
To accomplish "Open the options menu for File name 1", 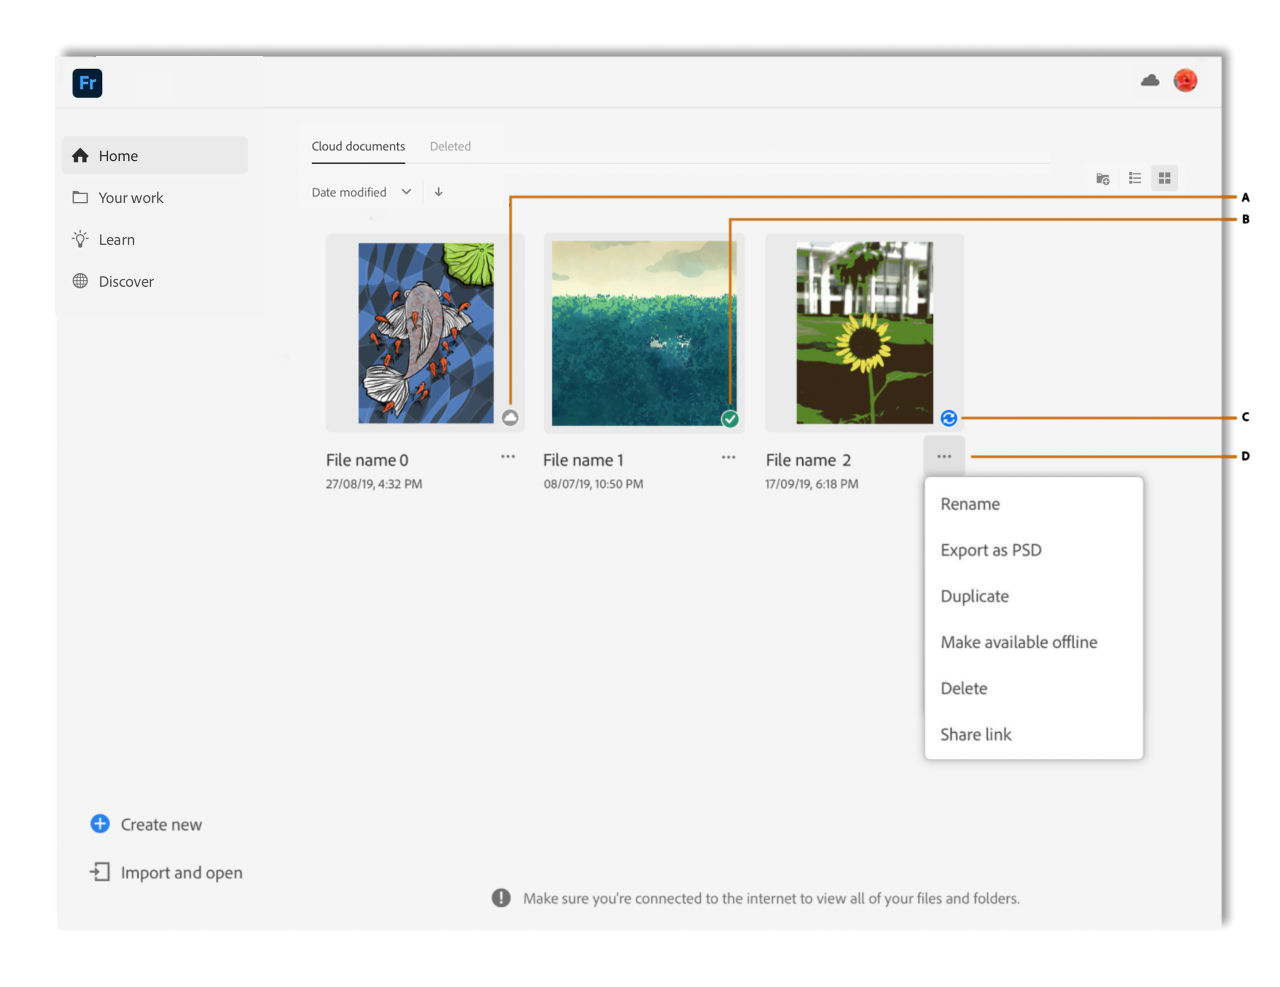I will tap(727, 456).
